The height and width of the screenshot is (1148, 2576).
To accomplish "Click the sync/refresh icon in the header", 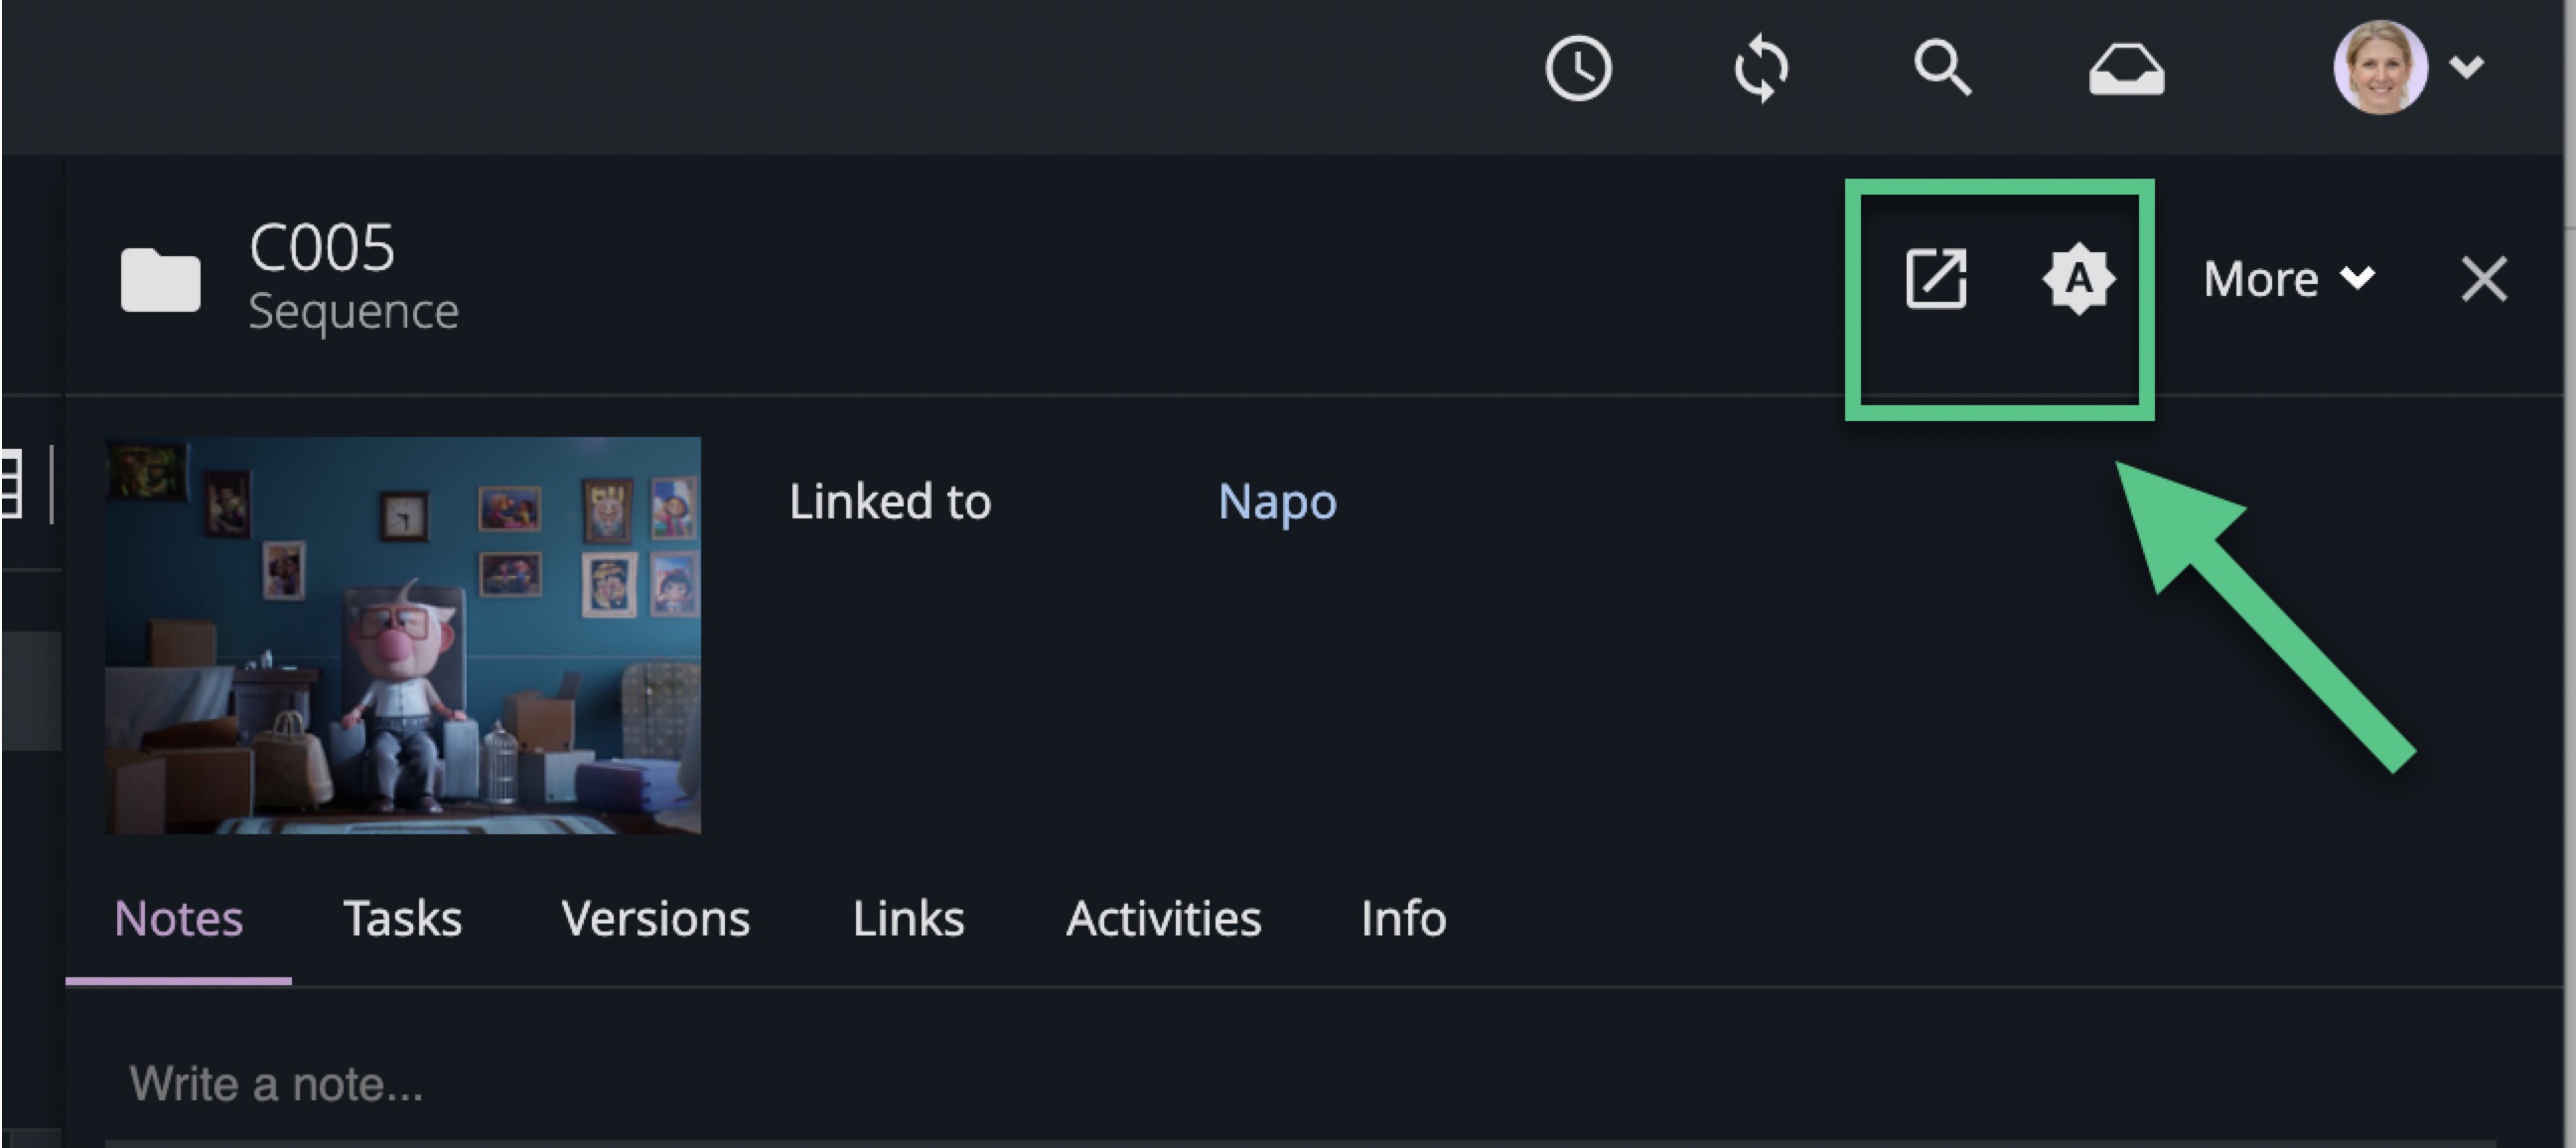I will 1762,67.
